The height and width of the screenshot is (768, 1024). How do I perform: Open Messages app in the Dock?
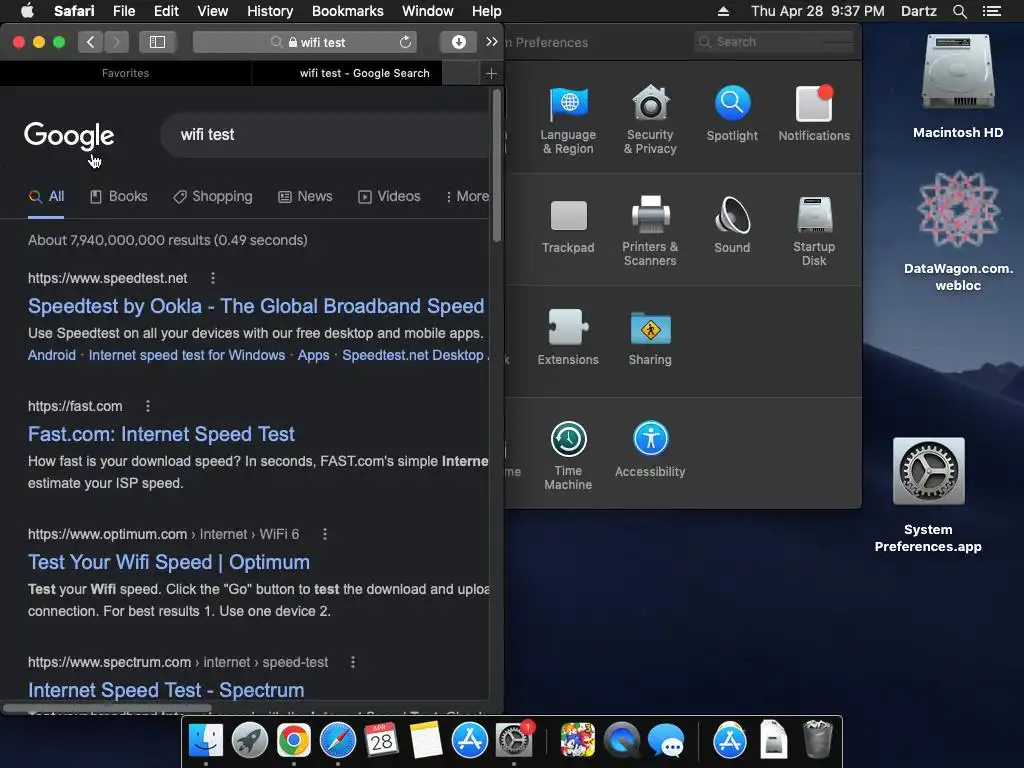666,741
